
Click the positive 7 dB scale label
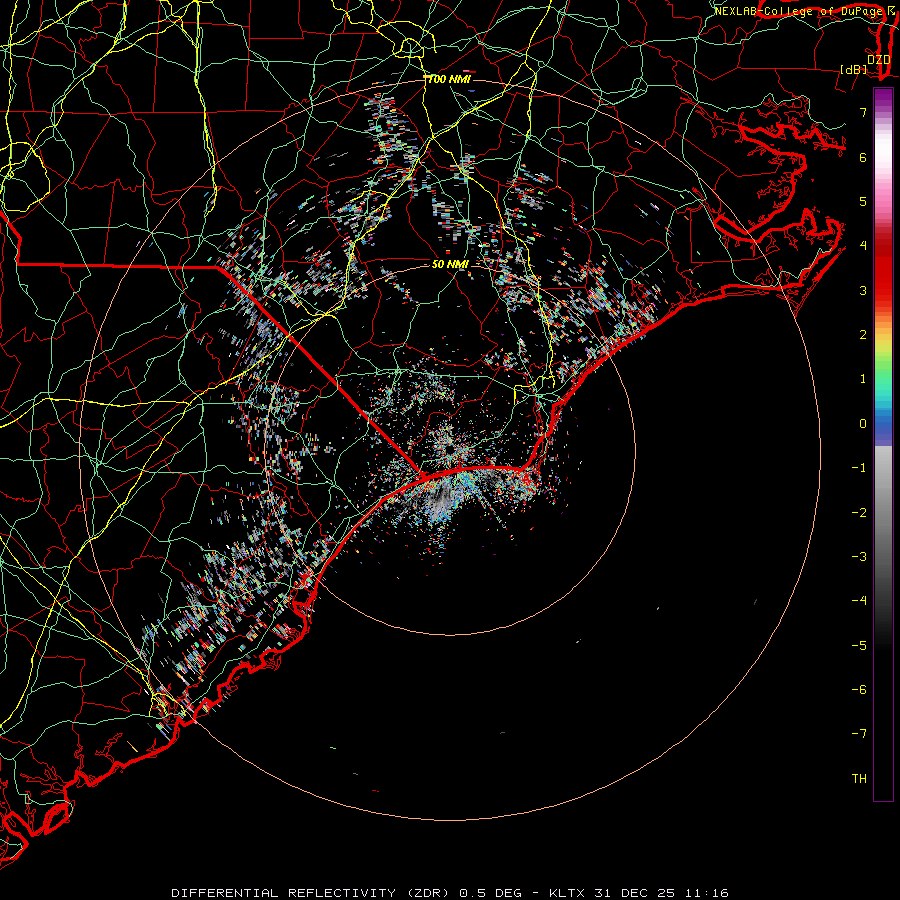(863, 112)
